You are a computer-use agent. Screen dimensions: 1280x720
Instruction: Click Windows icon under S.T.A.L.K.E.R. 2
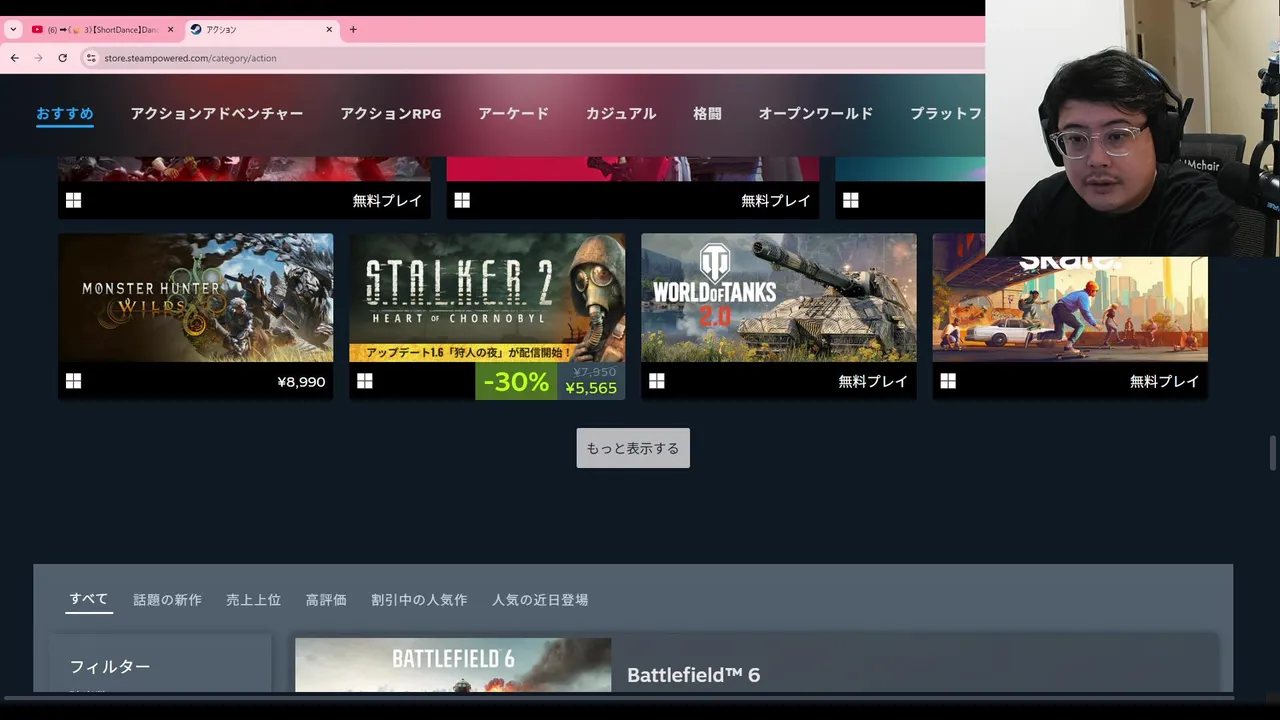[365, 381]
